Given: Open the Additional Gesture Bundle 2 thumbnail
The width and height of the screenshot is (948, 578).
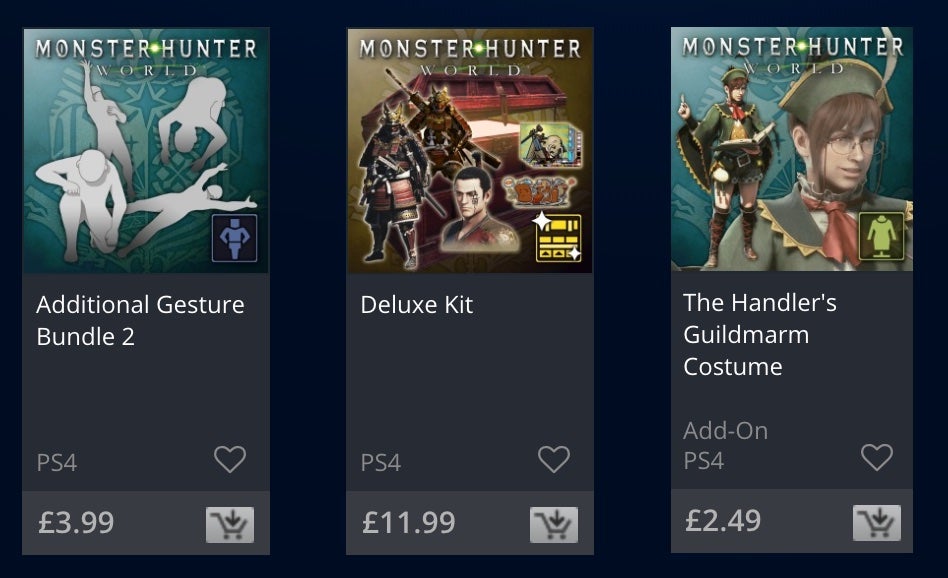Looking at the screenshot, I should 146,150.
